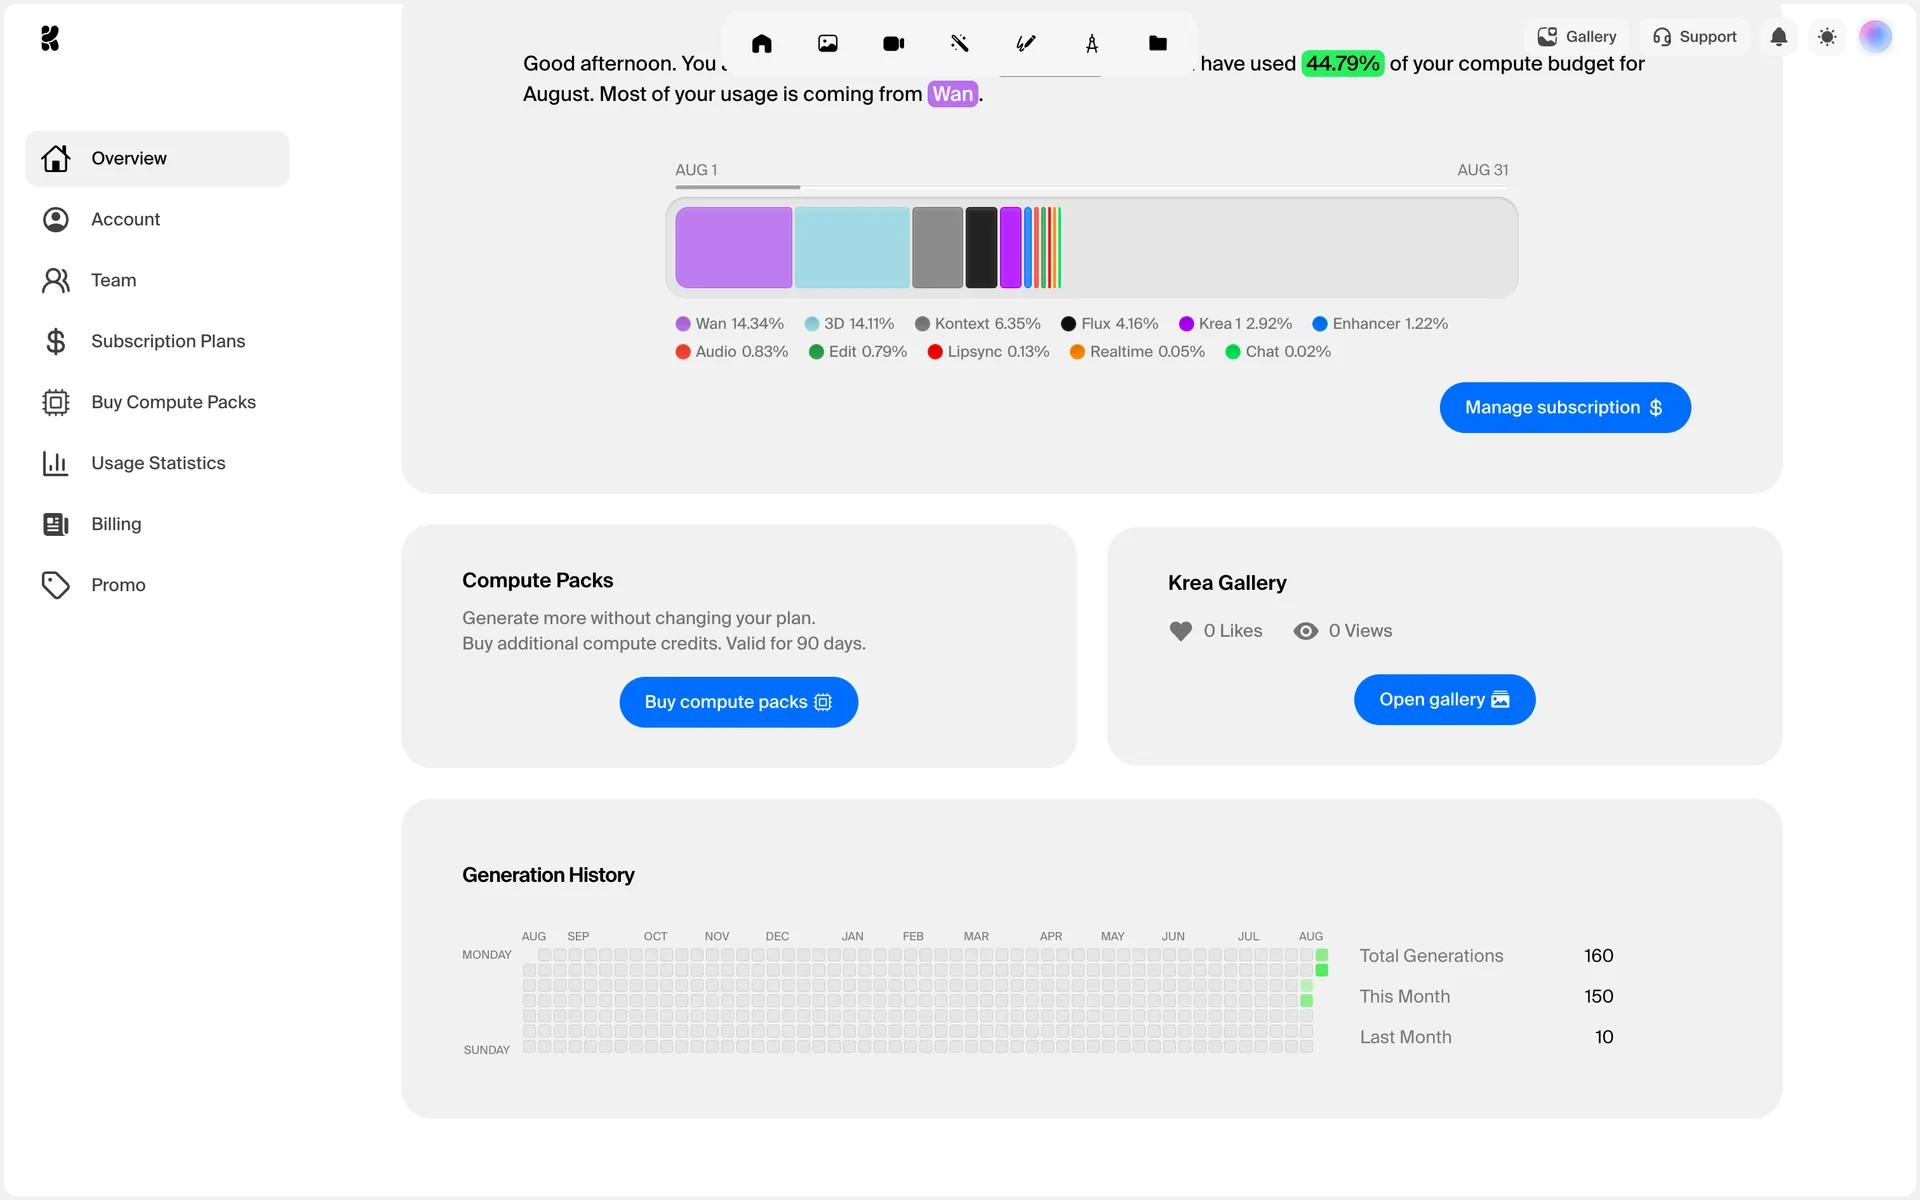Select the magic wand enhancer icon
The image size is (1920, 1200).
pos(960,43)
